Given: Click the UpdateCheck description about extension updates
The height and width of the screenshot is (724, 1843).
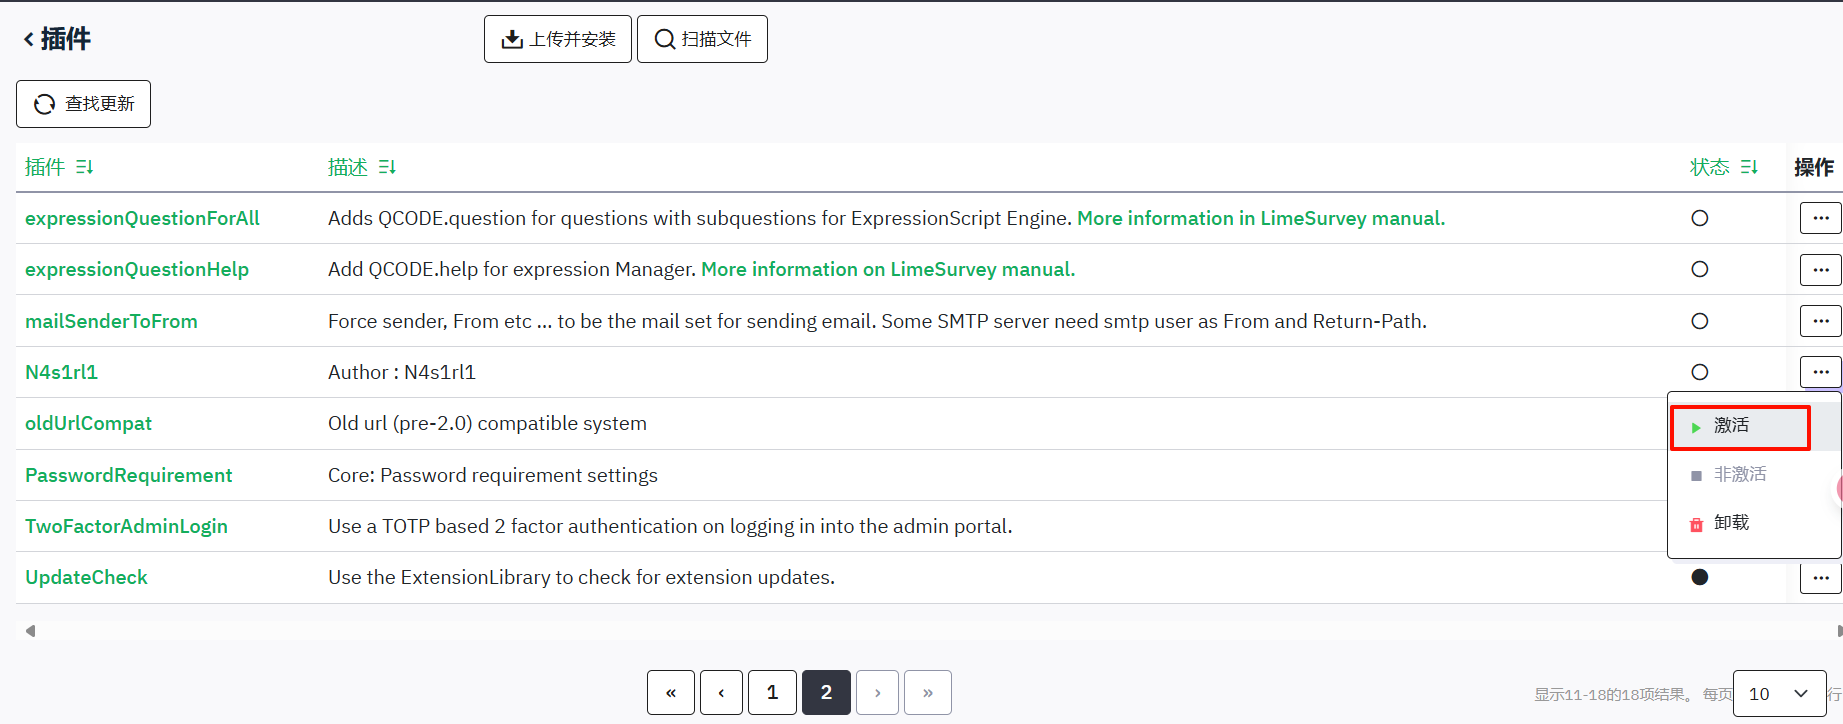Looking at the screenshot, I should pyautogui.click(x=581, y=577).
